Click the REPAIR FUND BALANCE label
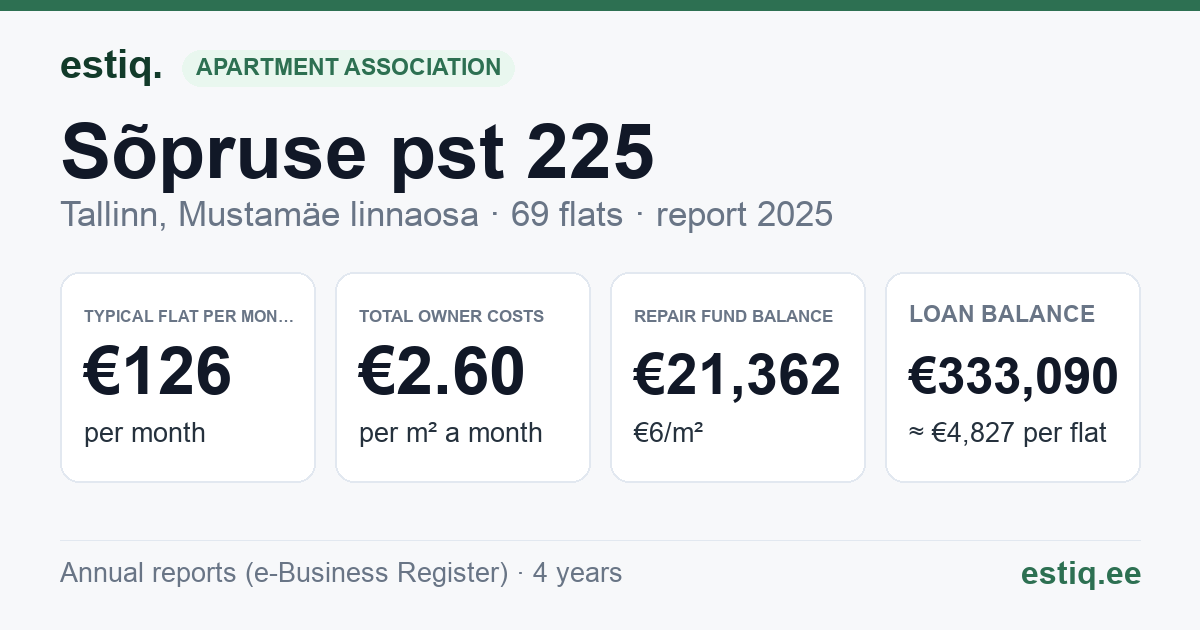Image resolution: width=1200 pixels, height=630 pixels. (733, 316)
